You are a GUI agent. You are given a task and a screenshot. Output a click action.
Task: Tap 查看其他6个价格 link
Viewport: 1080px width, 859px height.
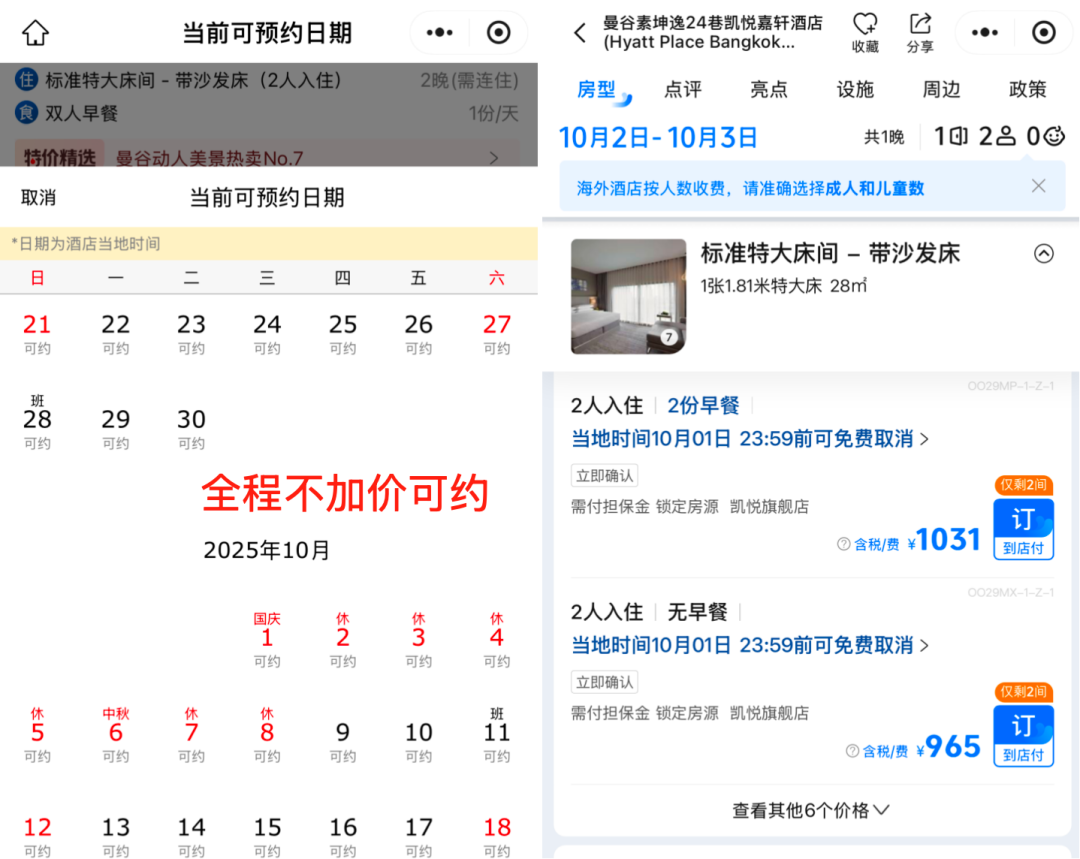click(x=810, y=810)
